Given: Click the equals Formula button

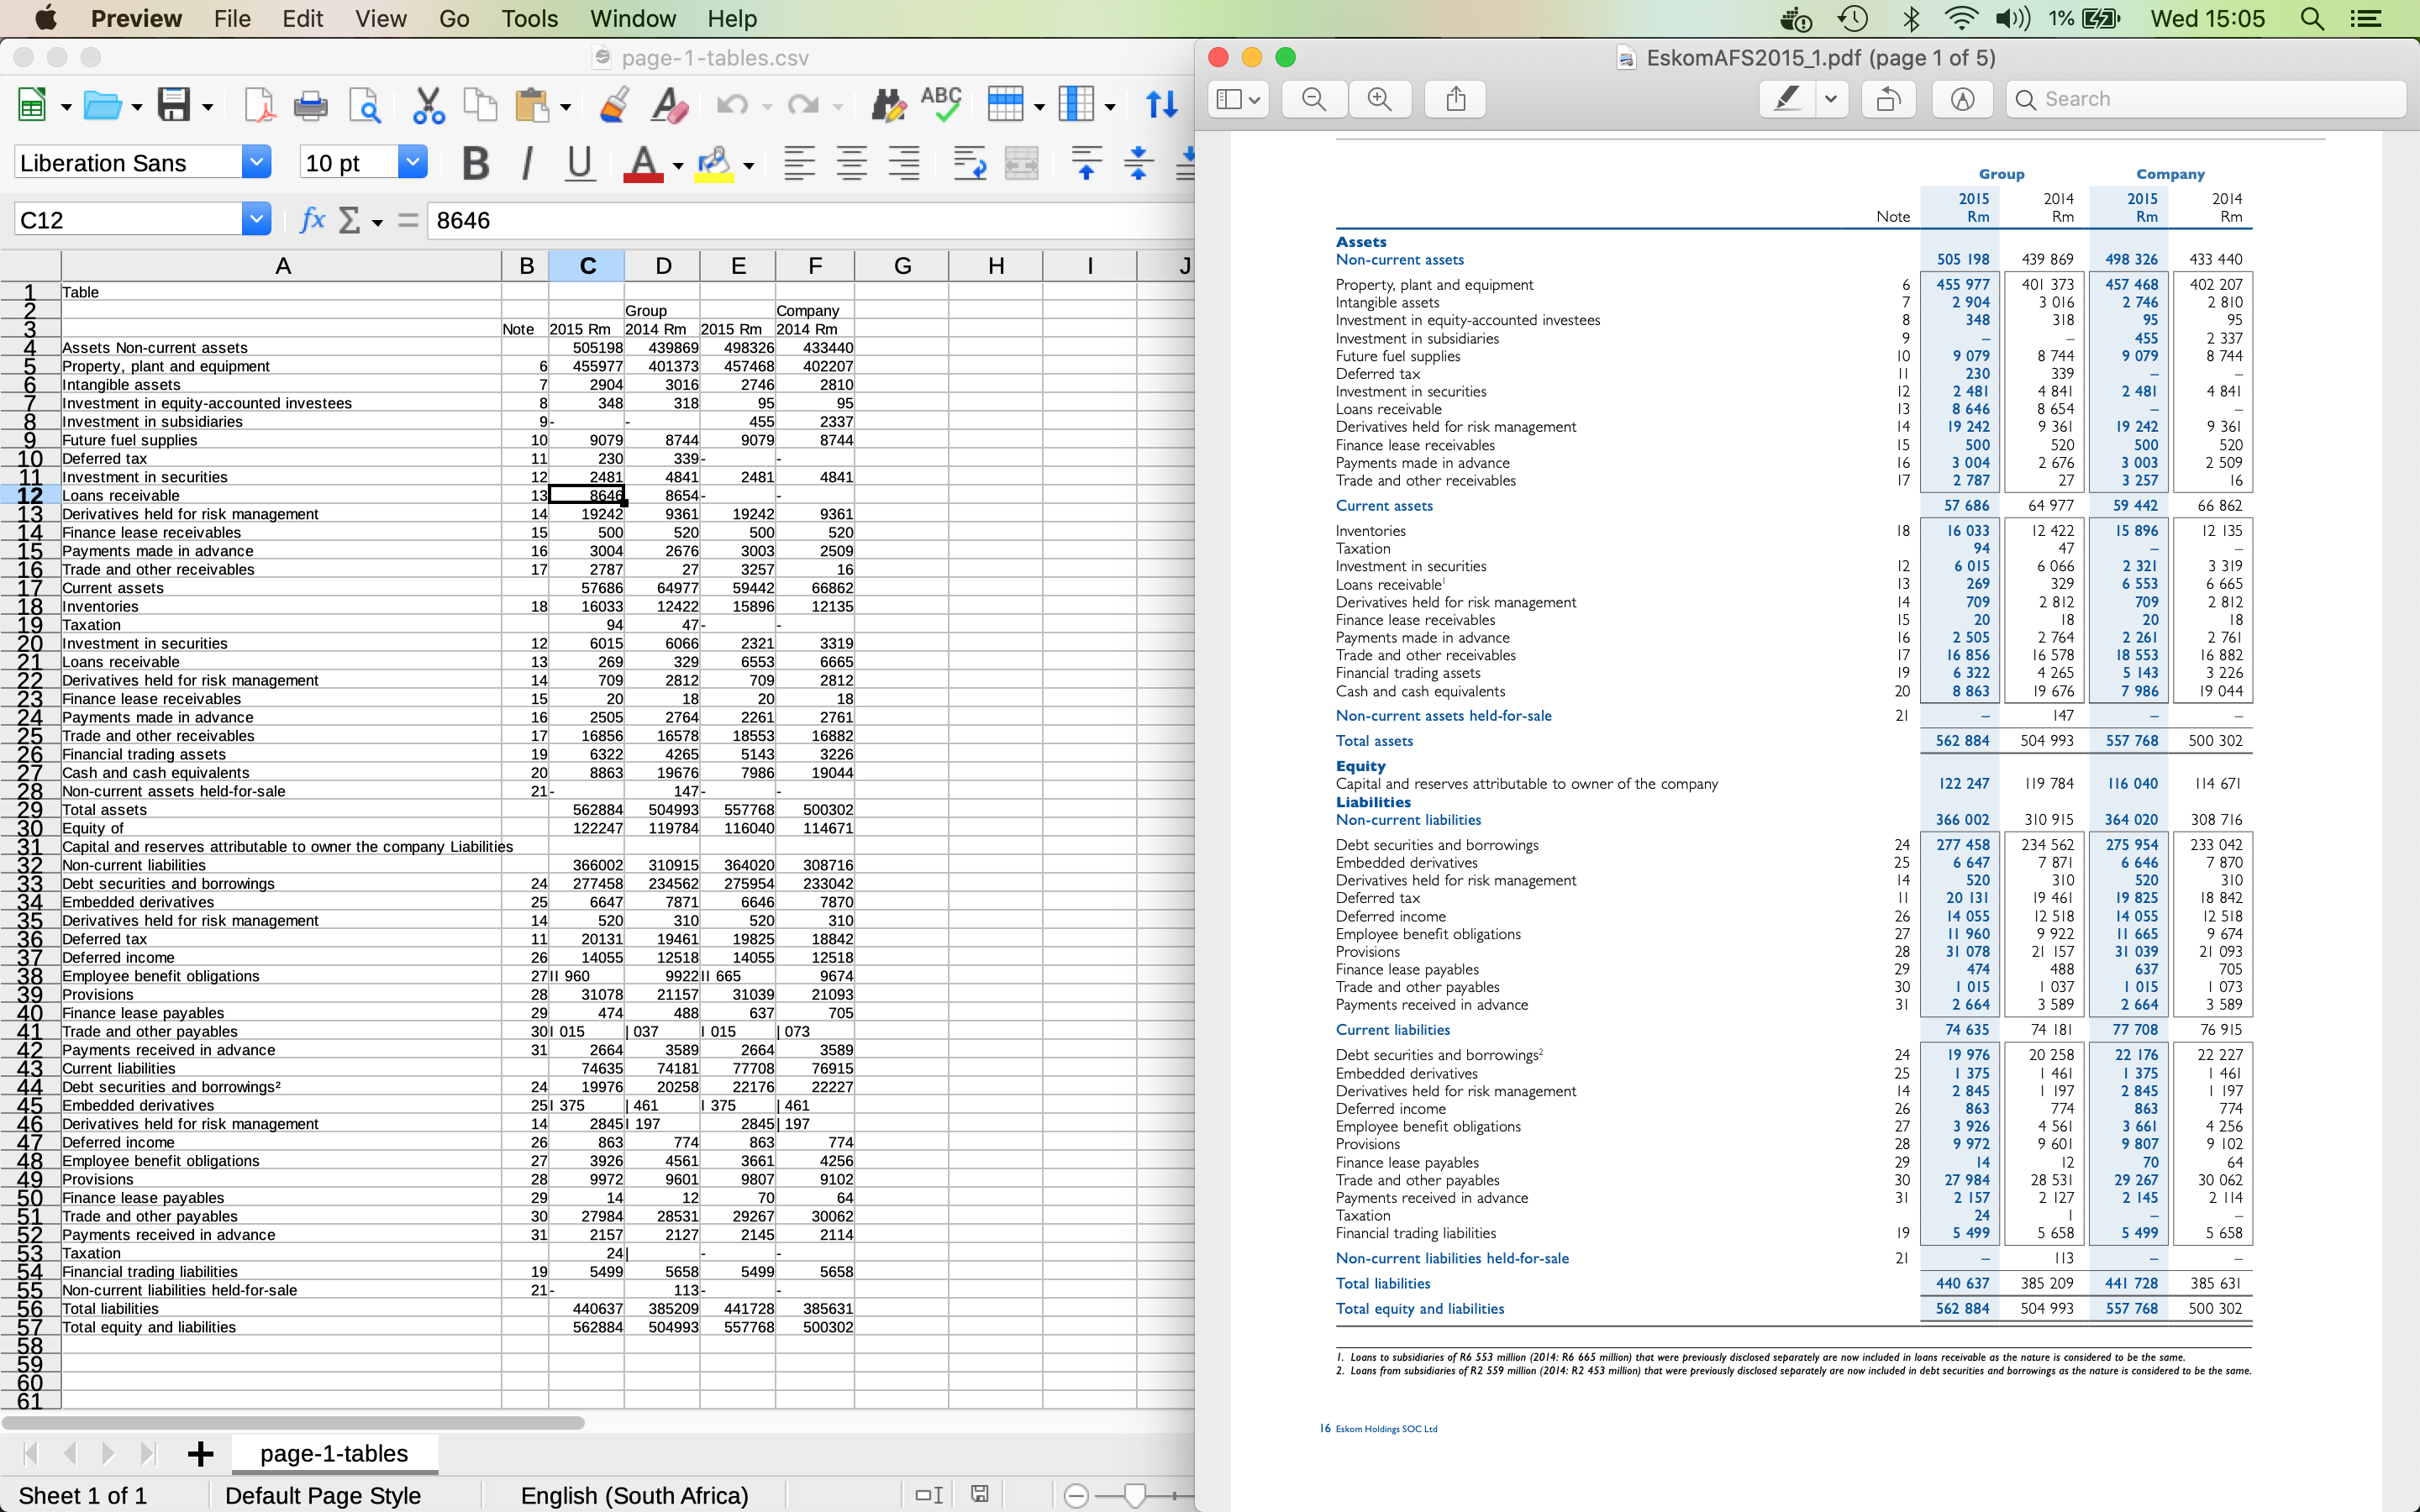Looking at the screenshot, I should click(407, 220).
